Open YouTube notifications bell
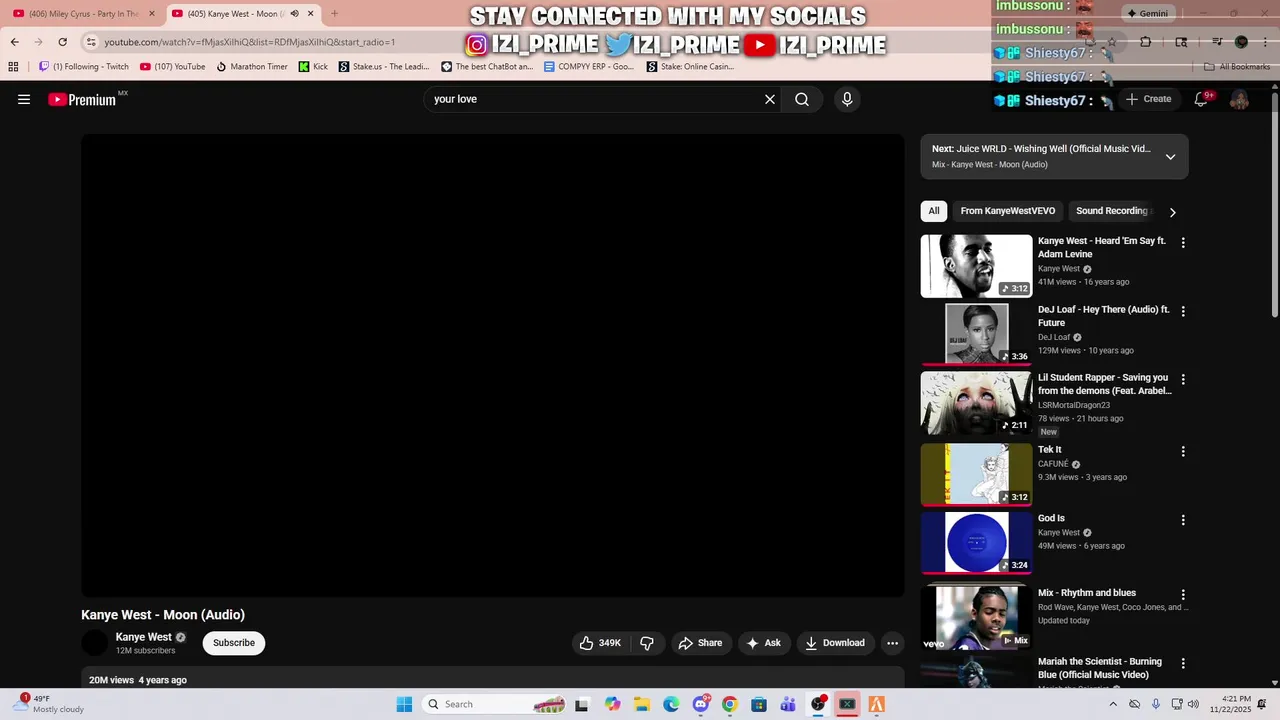The height and width of the screenshot is (720, 1280). (x=1201, y=99)
